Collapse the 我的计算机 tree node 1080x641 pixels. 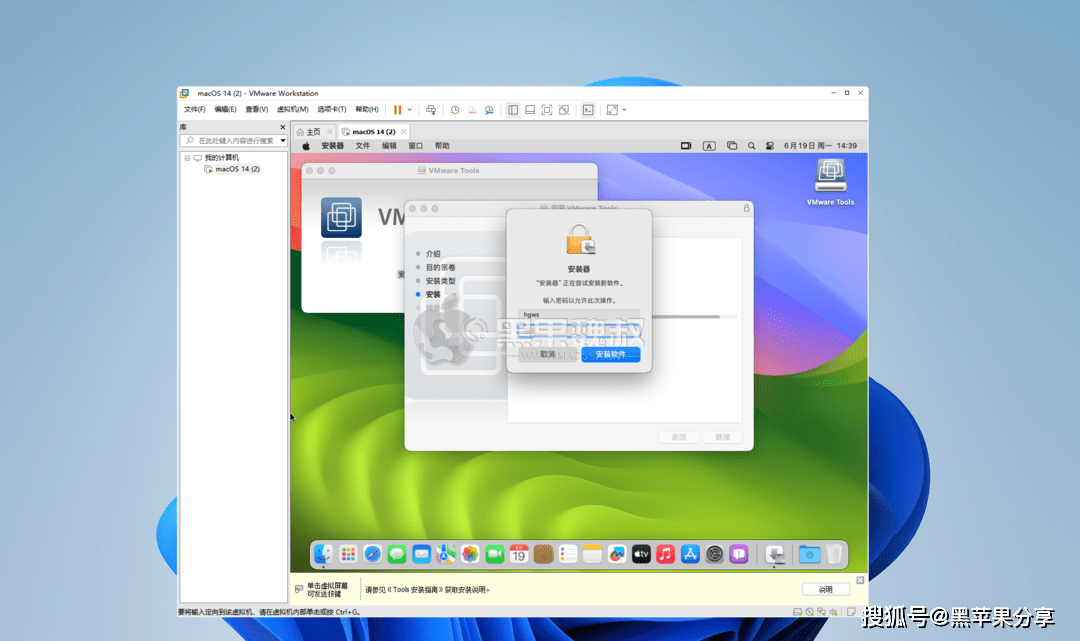(187, 158)
